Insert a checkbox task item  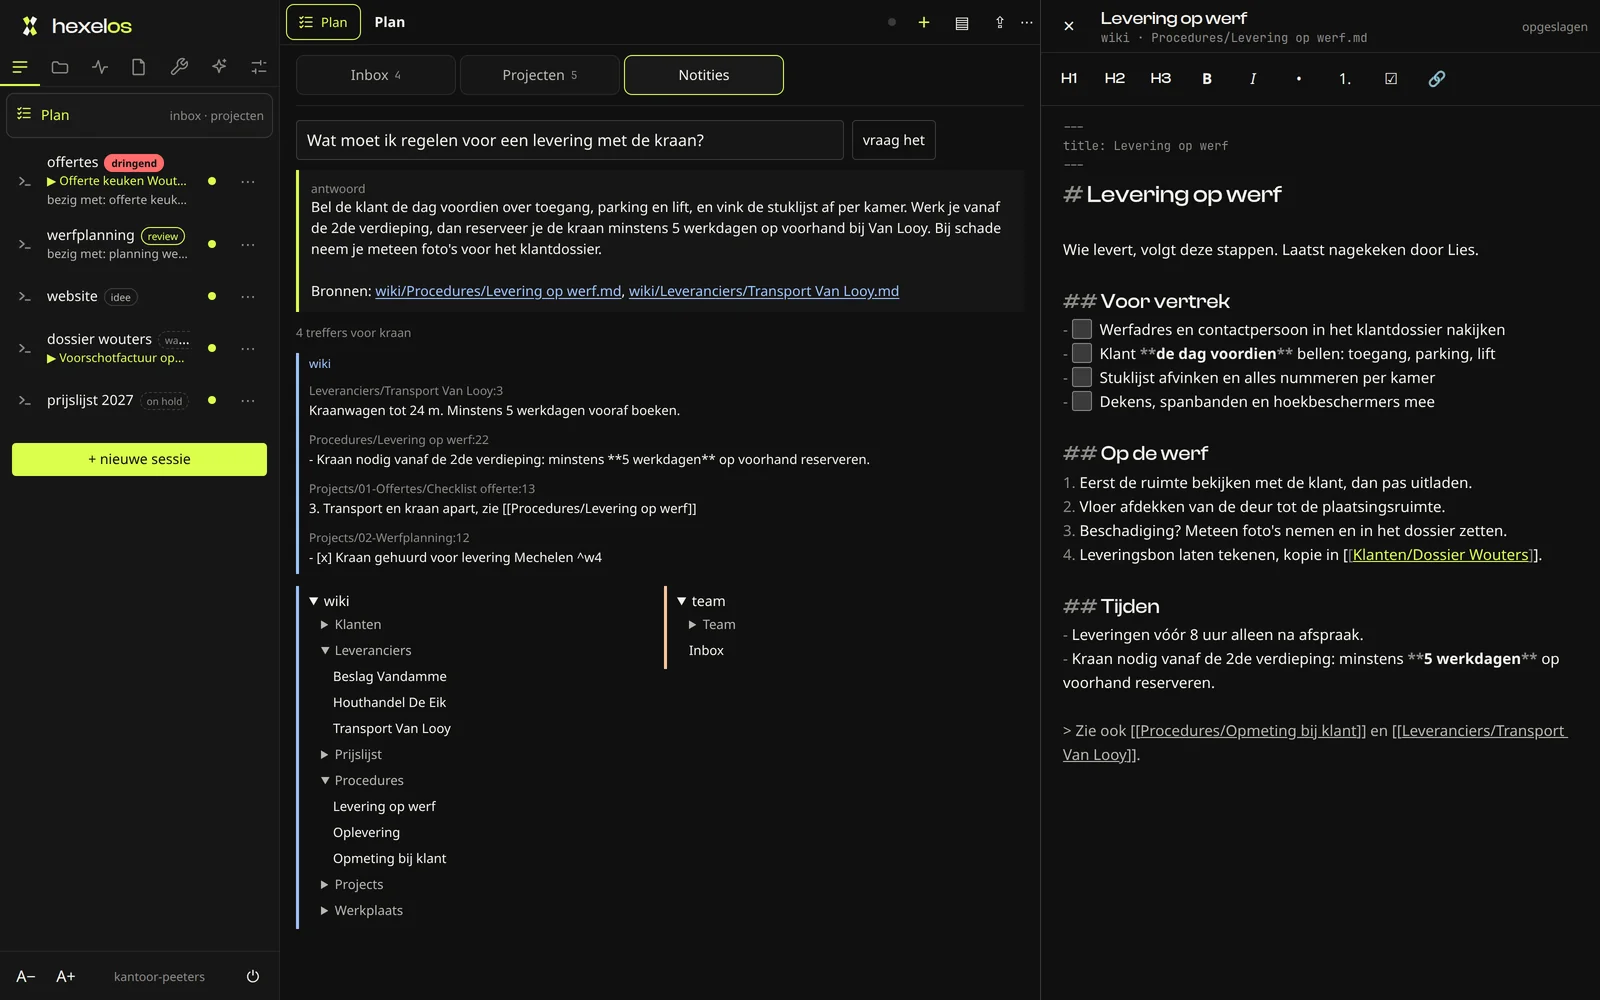1391,78
